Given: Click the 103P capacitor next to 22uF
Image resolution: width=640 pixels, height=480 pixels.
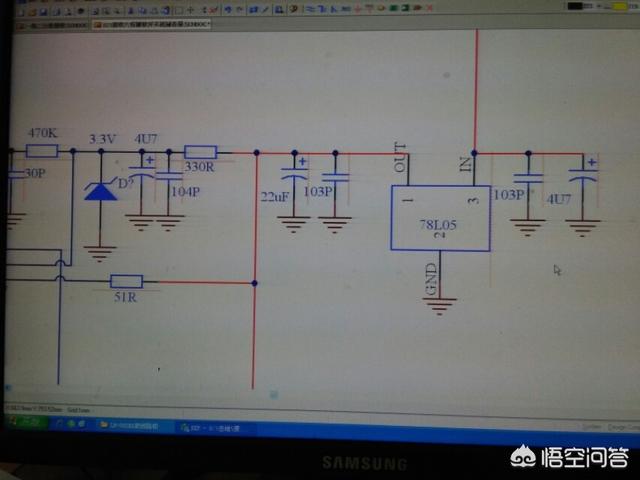Looking at the screenshot, I should [x=336, y=177].
